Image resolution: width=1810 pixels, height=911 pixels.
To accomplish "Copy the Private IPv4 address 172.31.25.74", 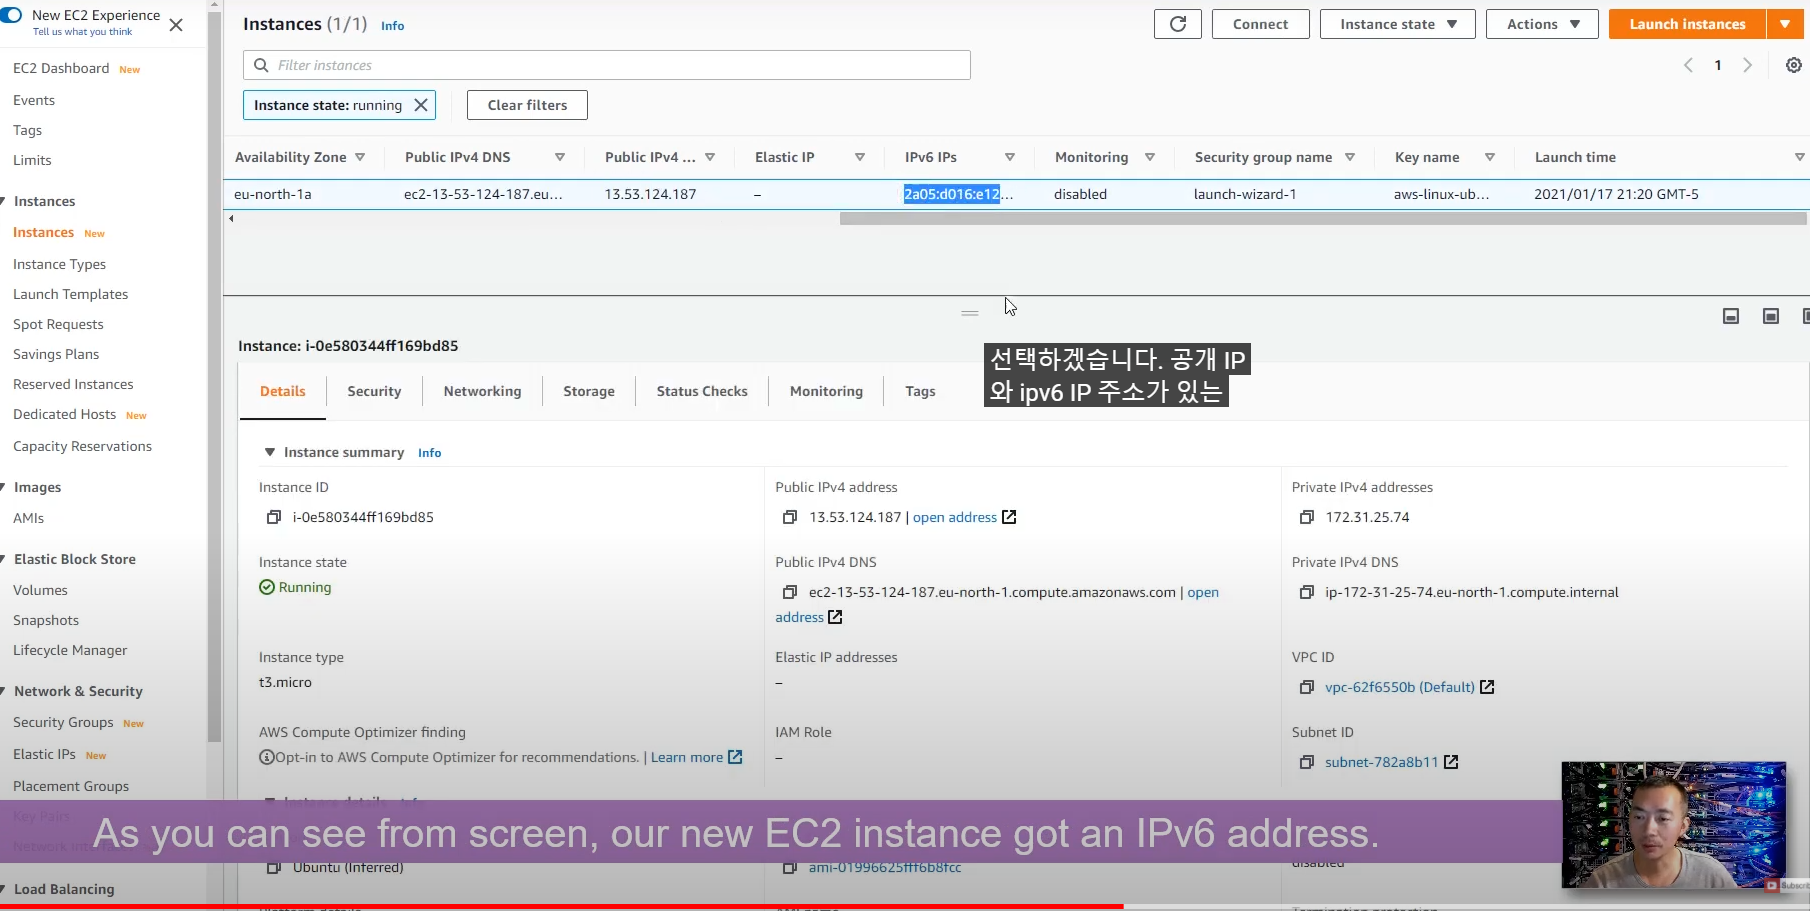I will point(1306,517).
